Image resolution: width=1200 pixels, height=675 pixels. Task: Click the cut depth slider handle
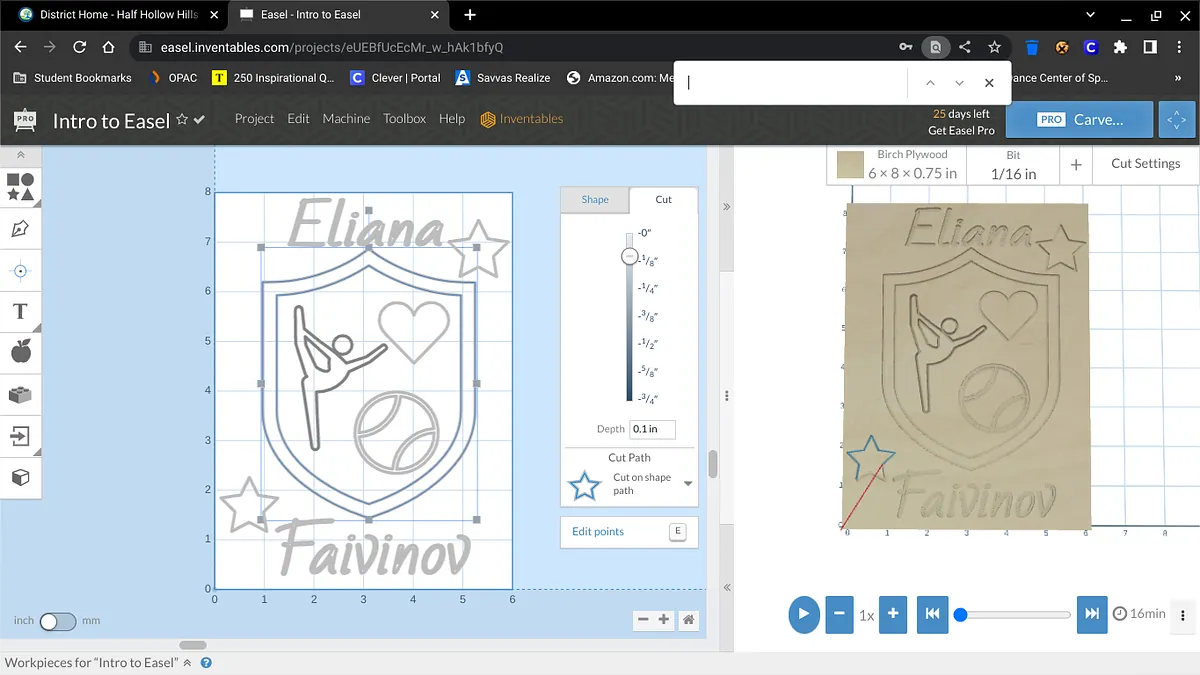629,257
